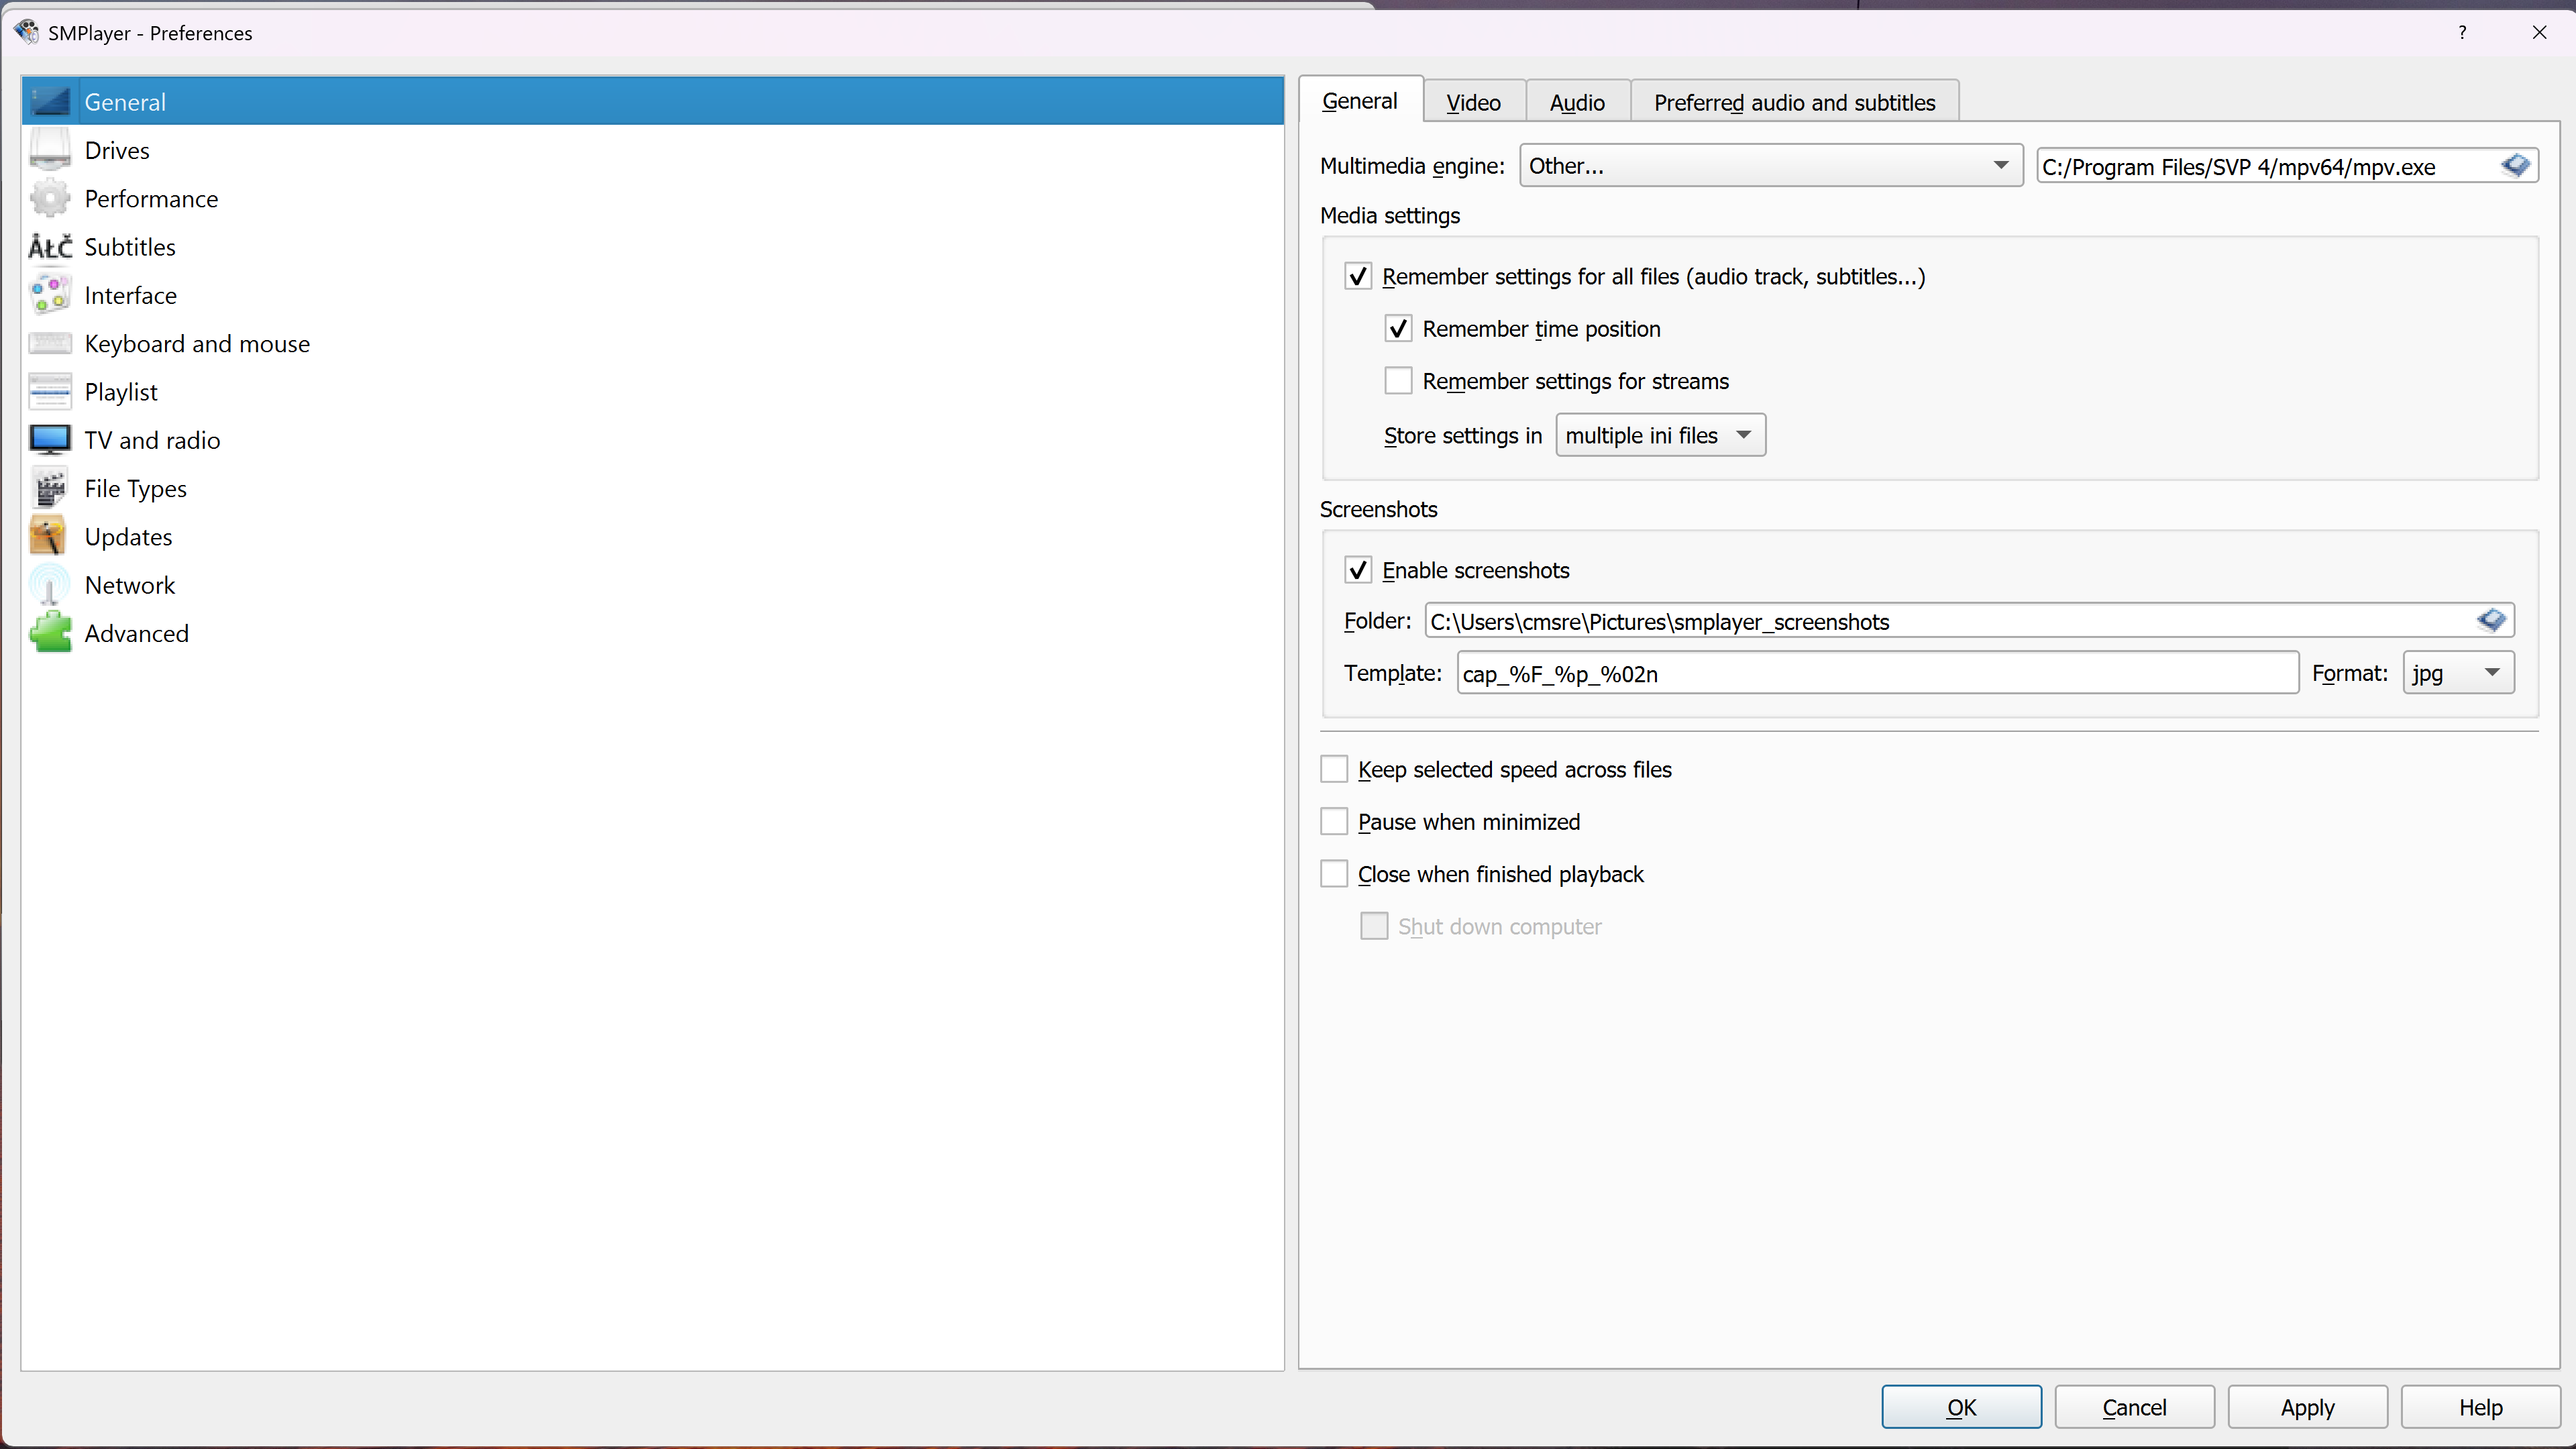Click the SMPlayer app icon in title bar
This screenshot has width=2576, height=1449.
27,32
